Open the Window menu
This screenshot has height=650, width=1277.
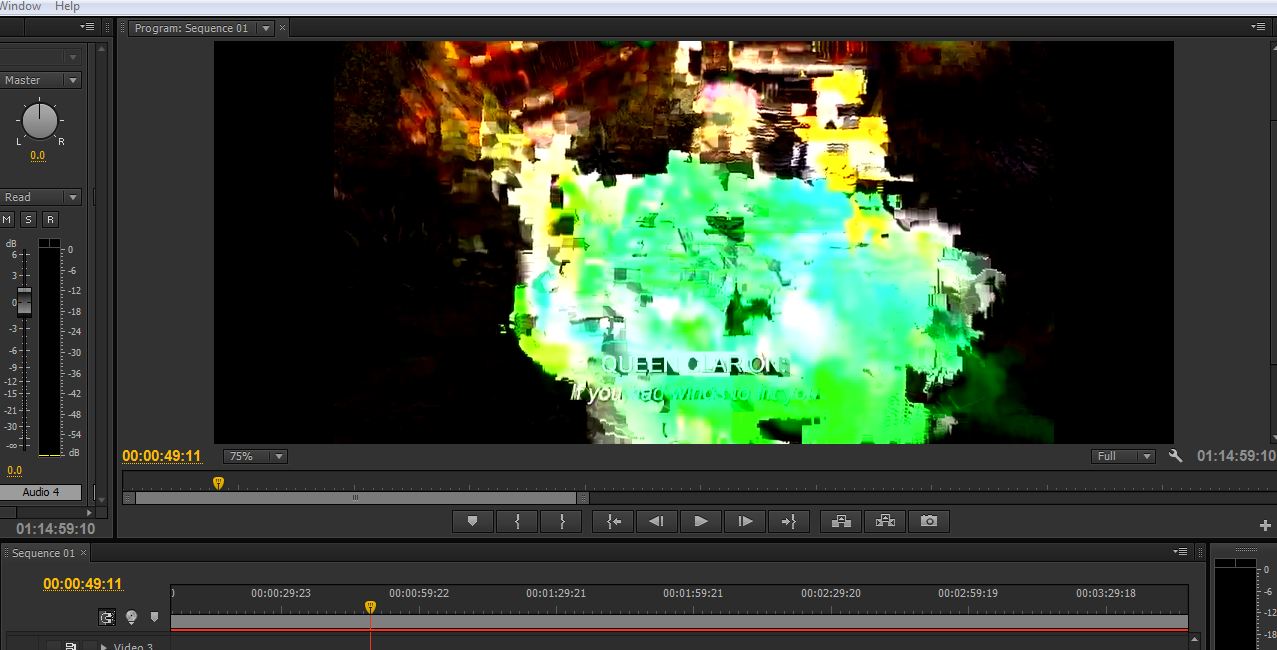click(20, 6)
